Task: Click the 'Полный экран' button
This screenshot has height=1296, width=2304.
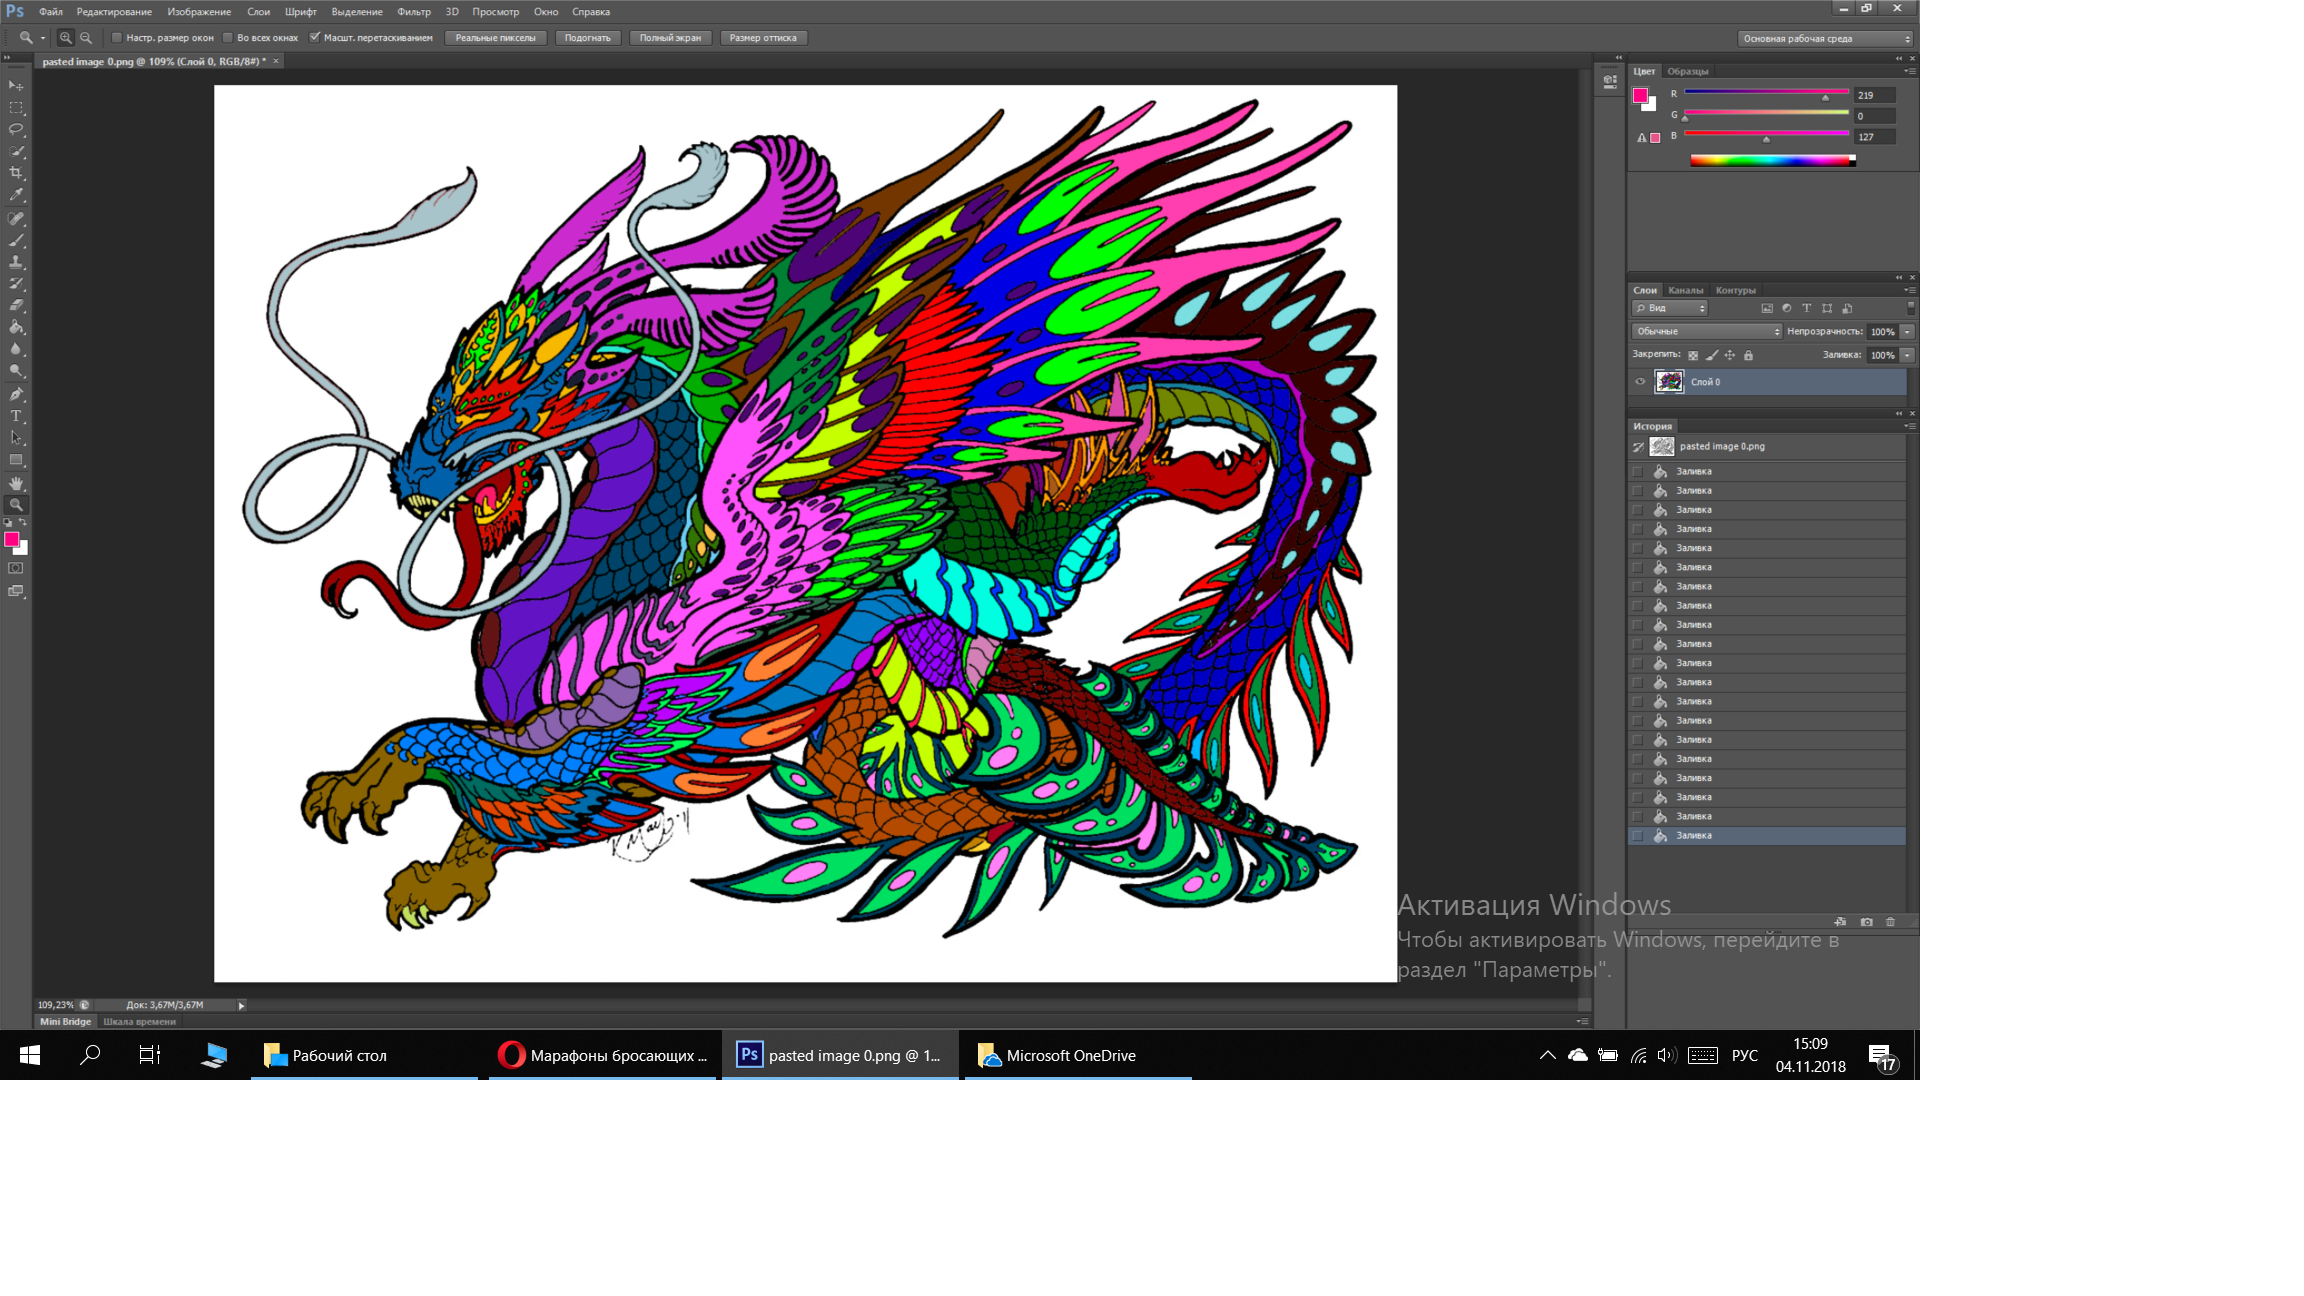Action: click(670, 38)
